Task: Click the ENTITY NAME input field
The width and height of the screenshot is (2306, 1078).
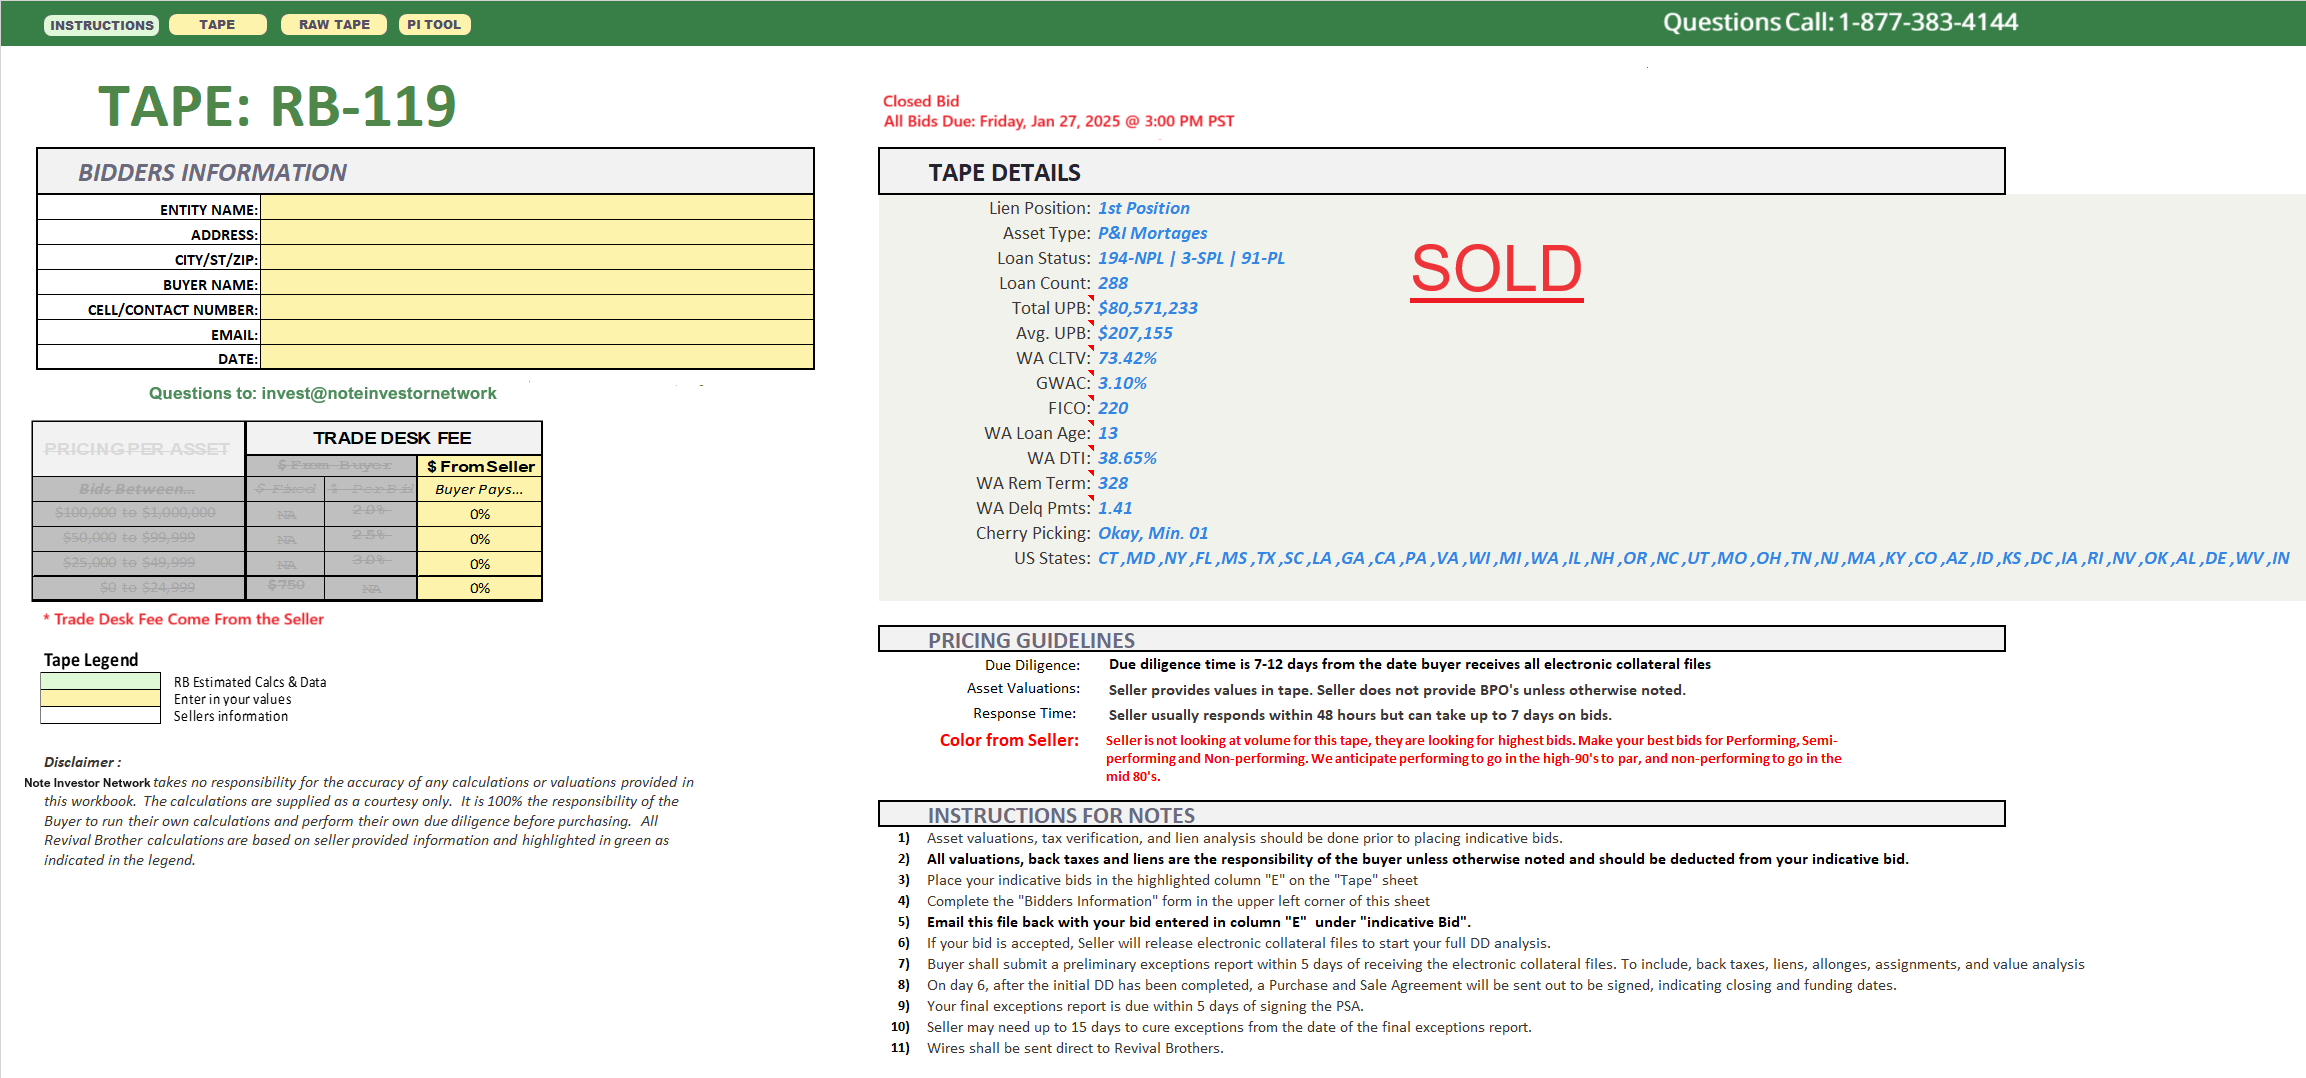Action: tap(536, 208)
